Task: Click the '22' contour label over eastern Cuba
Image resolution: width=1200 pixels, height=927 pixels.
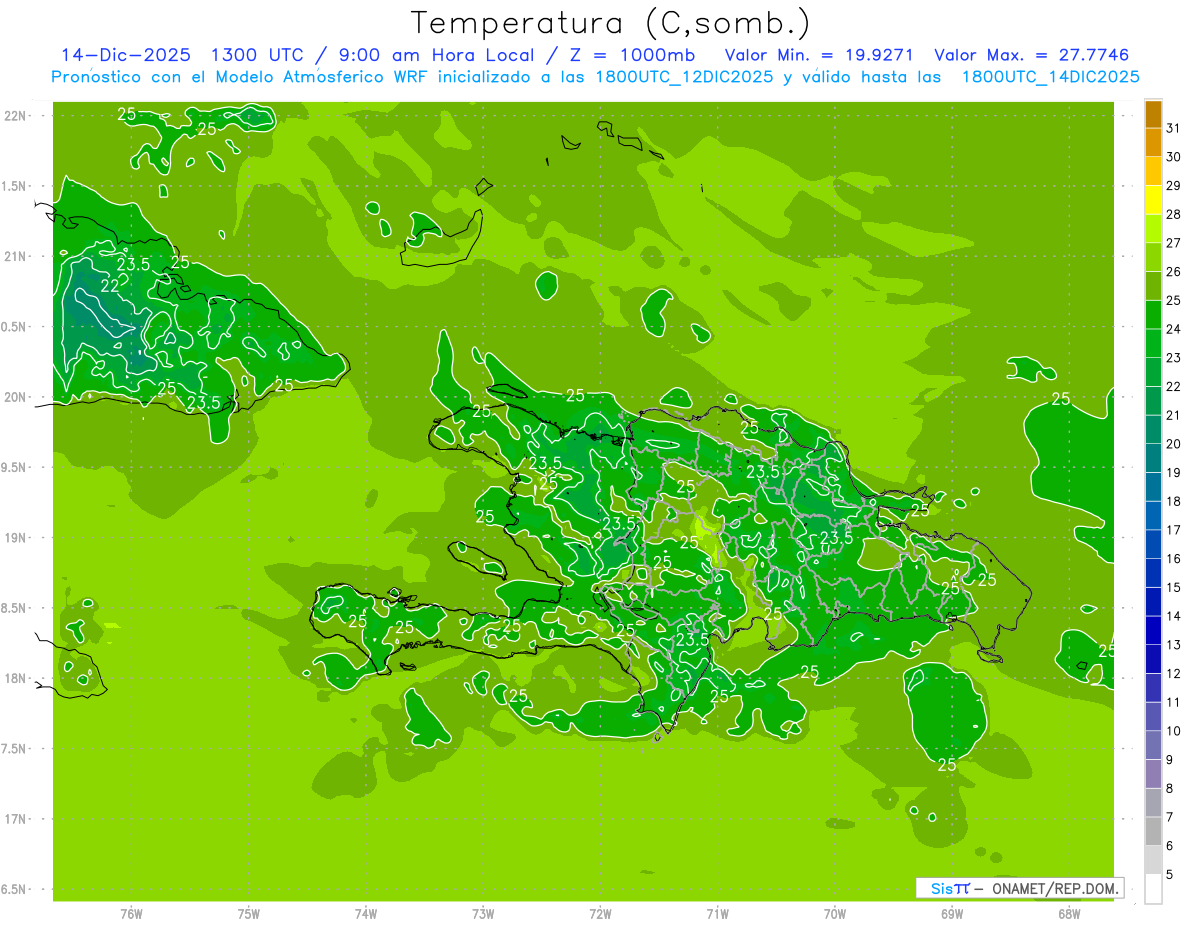Action: tap(111, 285)
